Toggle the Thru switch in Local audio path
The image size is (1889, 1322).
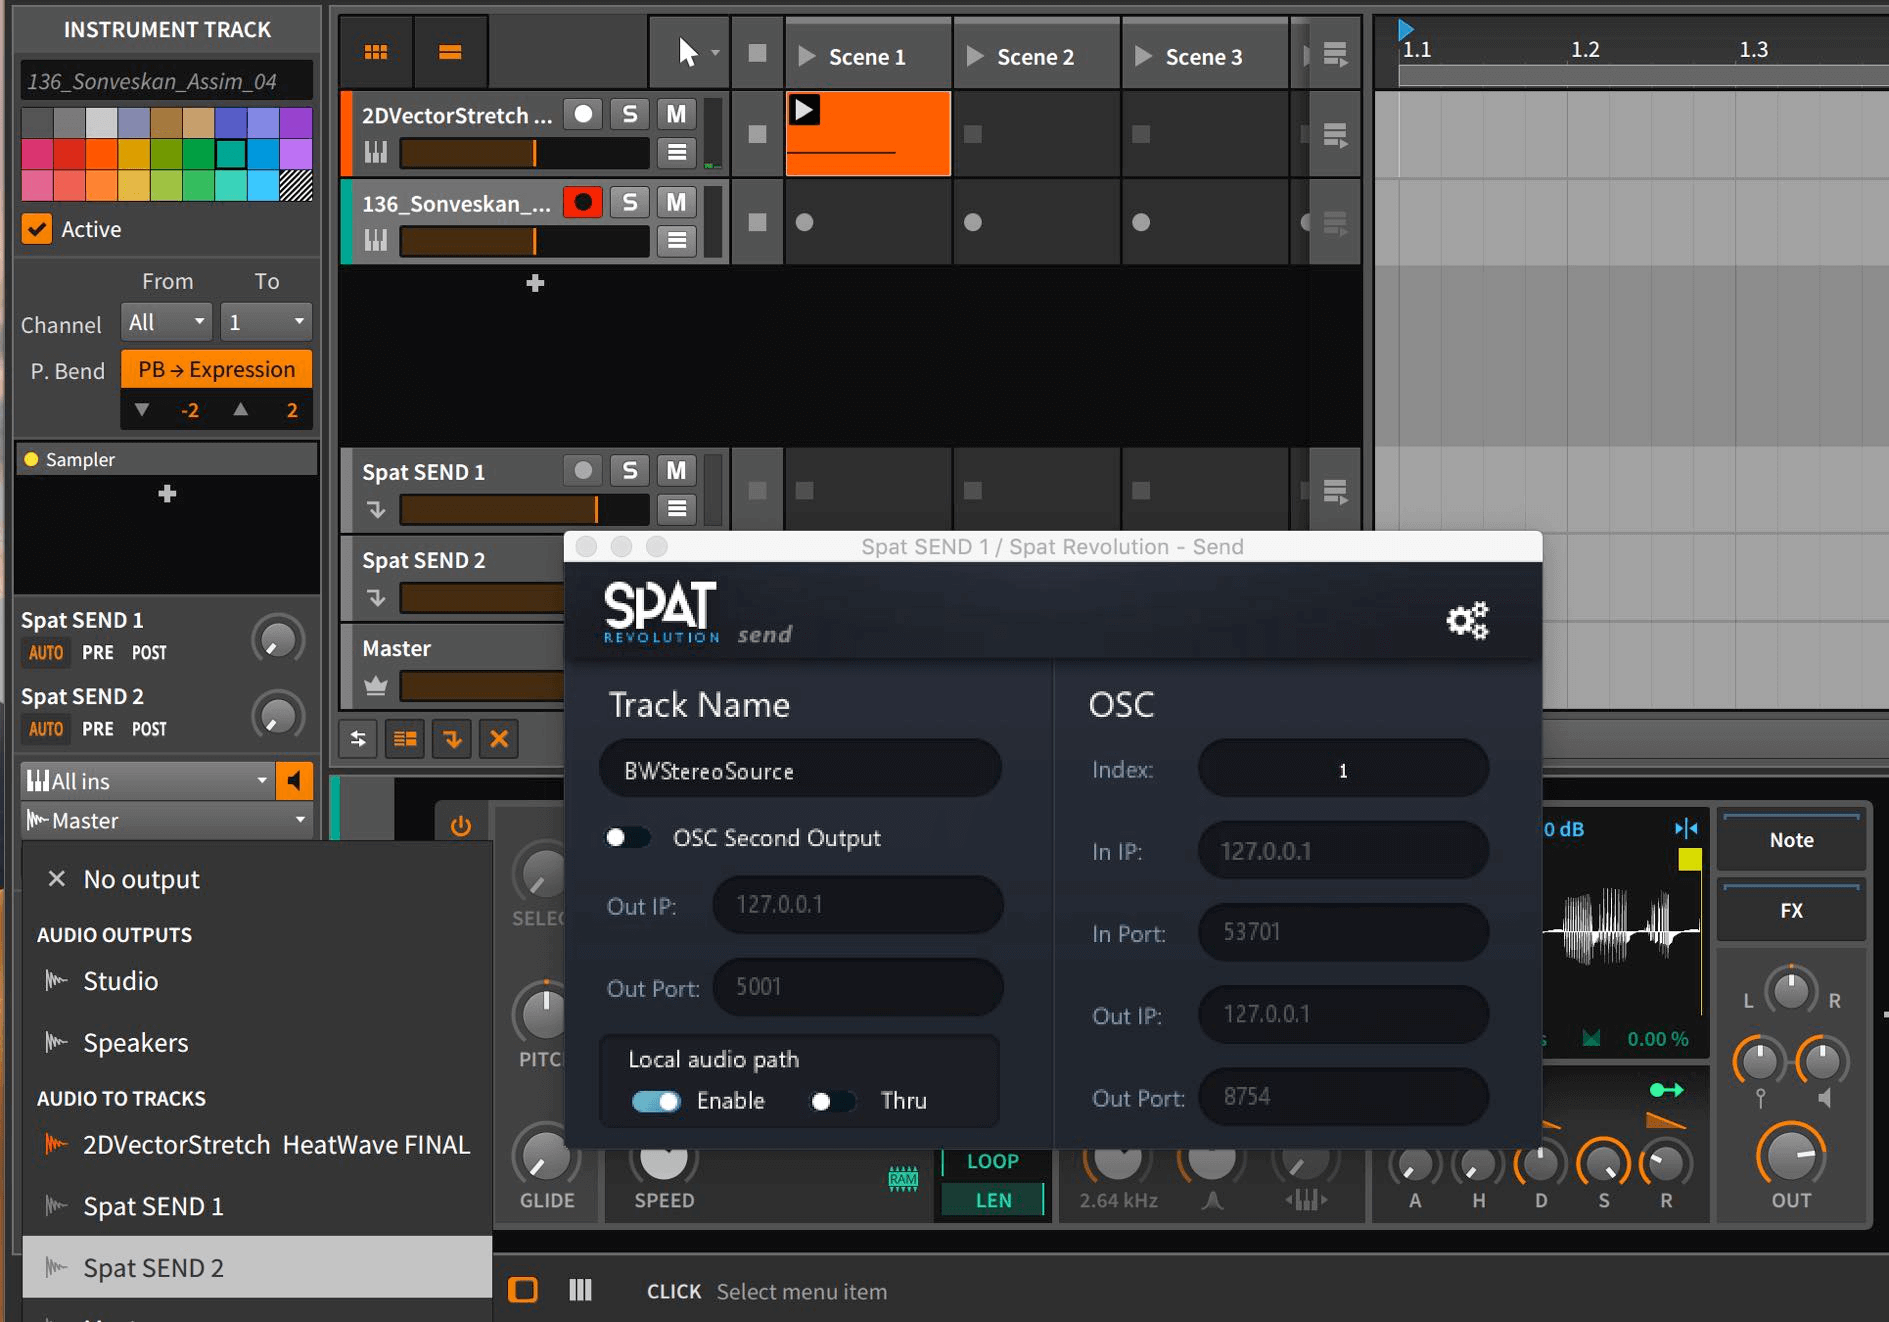coord(832,1101)
